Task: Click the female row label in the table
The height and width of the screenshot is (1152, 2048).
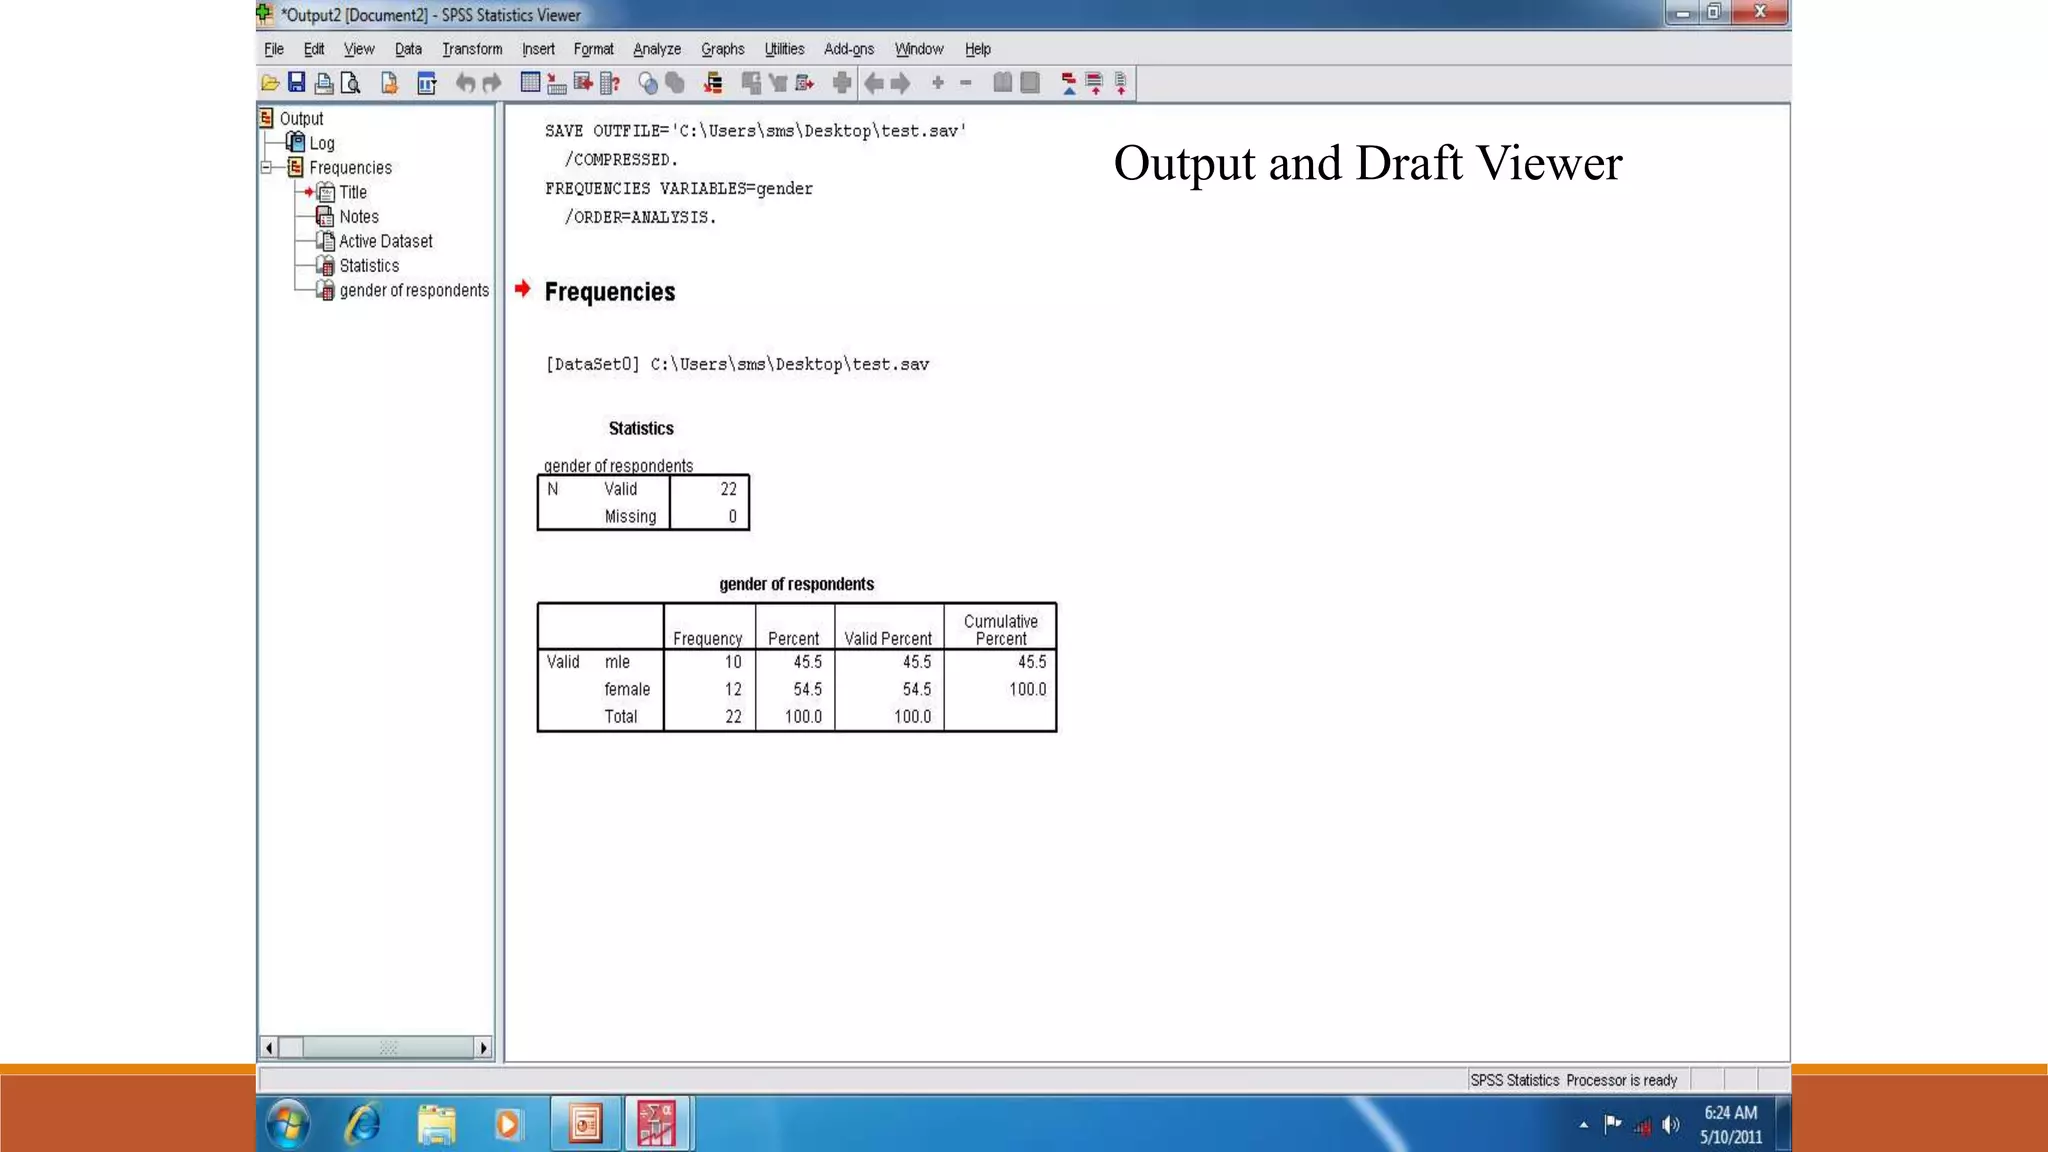Action: pos(627,689)
